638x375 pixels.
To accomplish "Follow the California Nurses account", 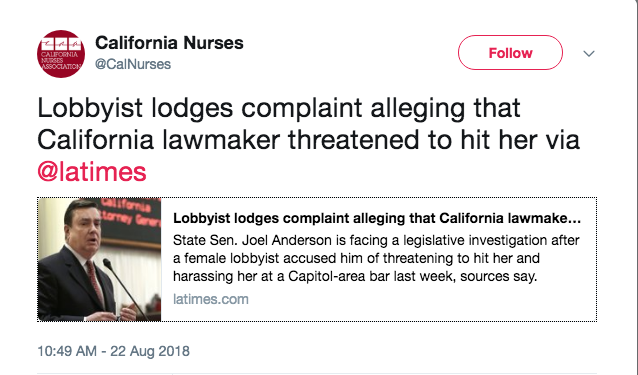I will click(510, 52).
